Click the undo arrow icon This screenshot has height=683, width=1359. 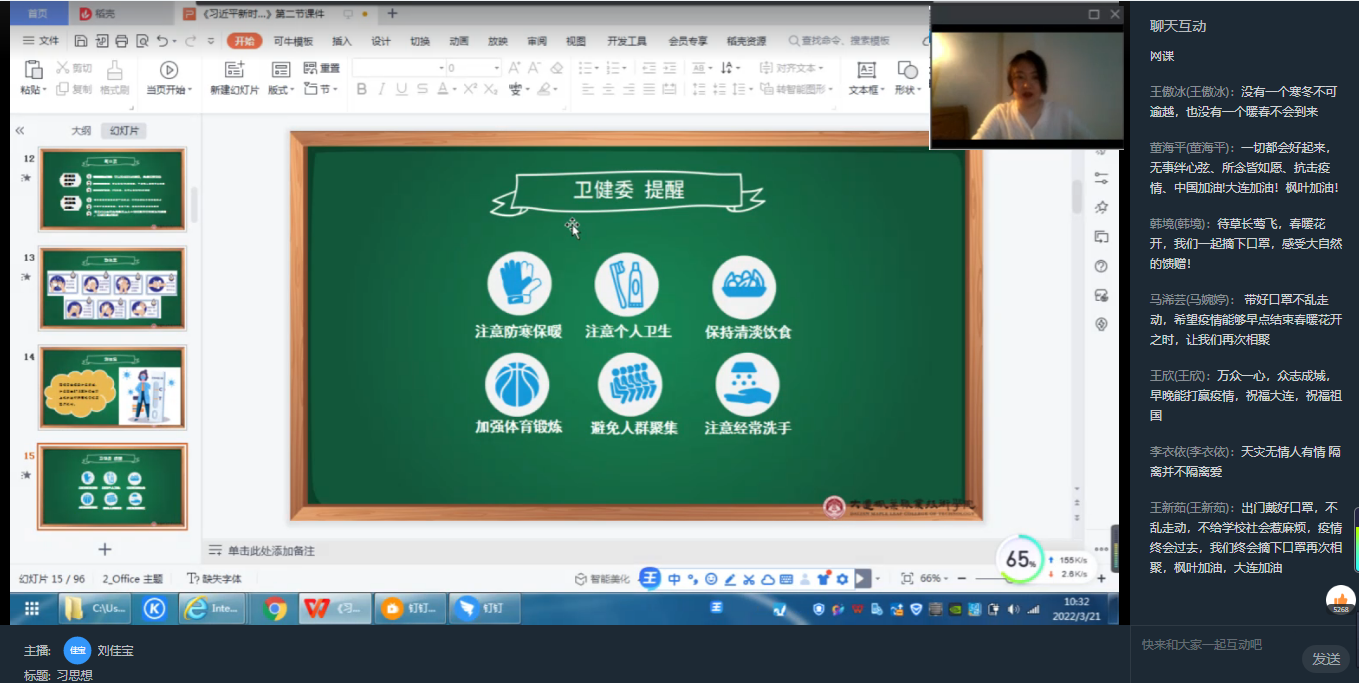click(x=162, y=41)
